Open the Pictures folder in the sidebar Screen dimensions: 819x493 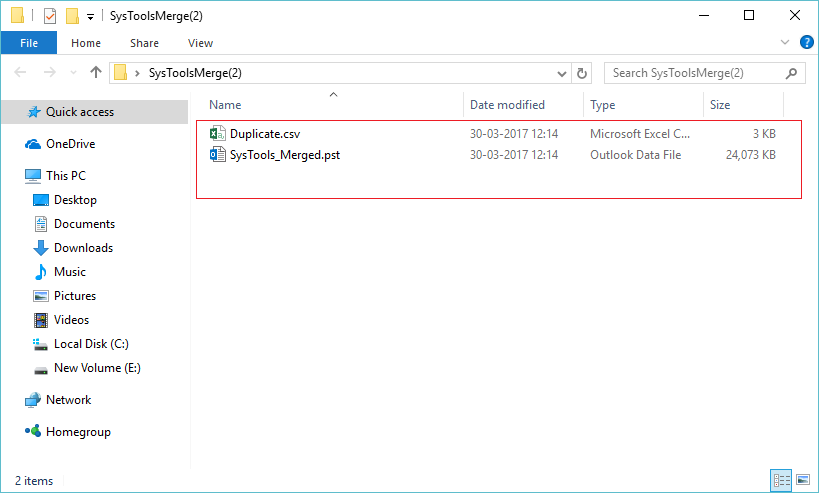75,296
